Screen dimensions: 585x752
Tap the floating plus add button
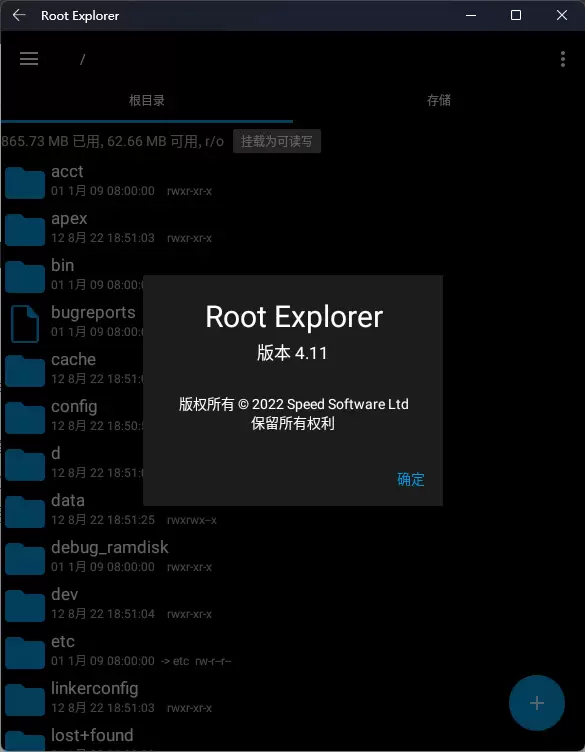537,703
